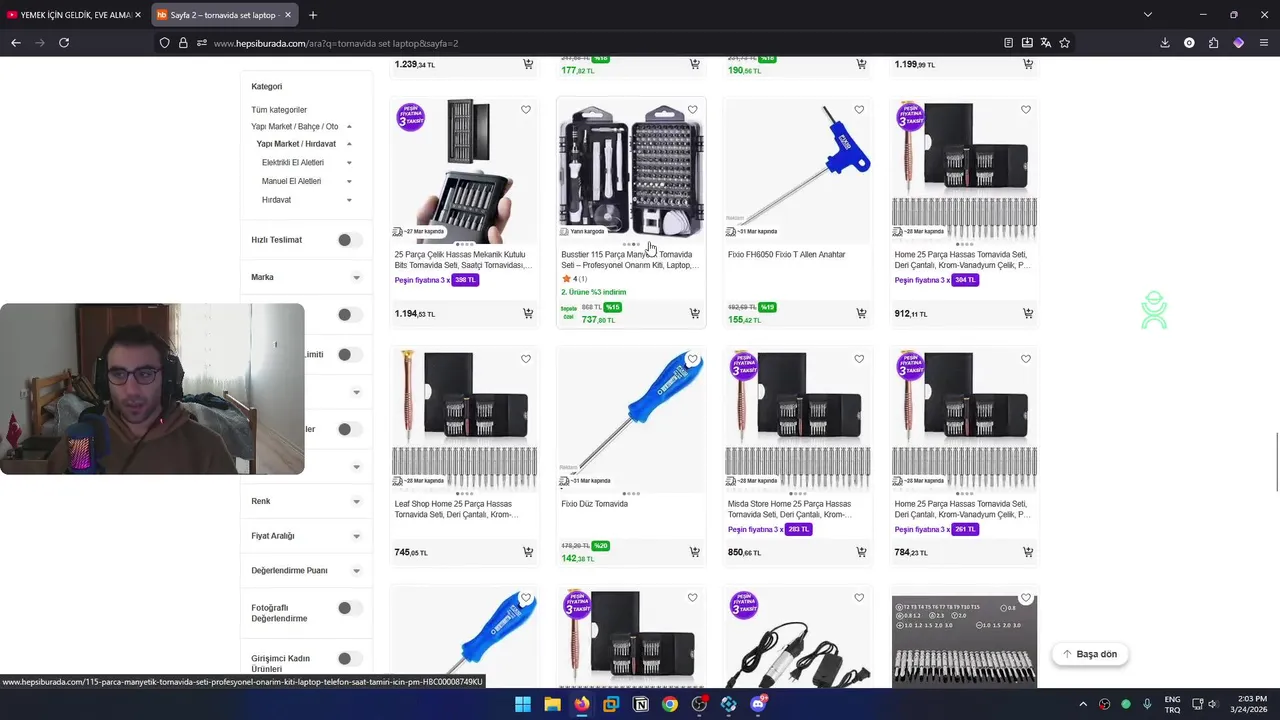The height and width of the screenshot is (720, 1280).
Task: Toggle Hızlı Teslimat filter
Action: click(349, 240)
